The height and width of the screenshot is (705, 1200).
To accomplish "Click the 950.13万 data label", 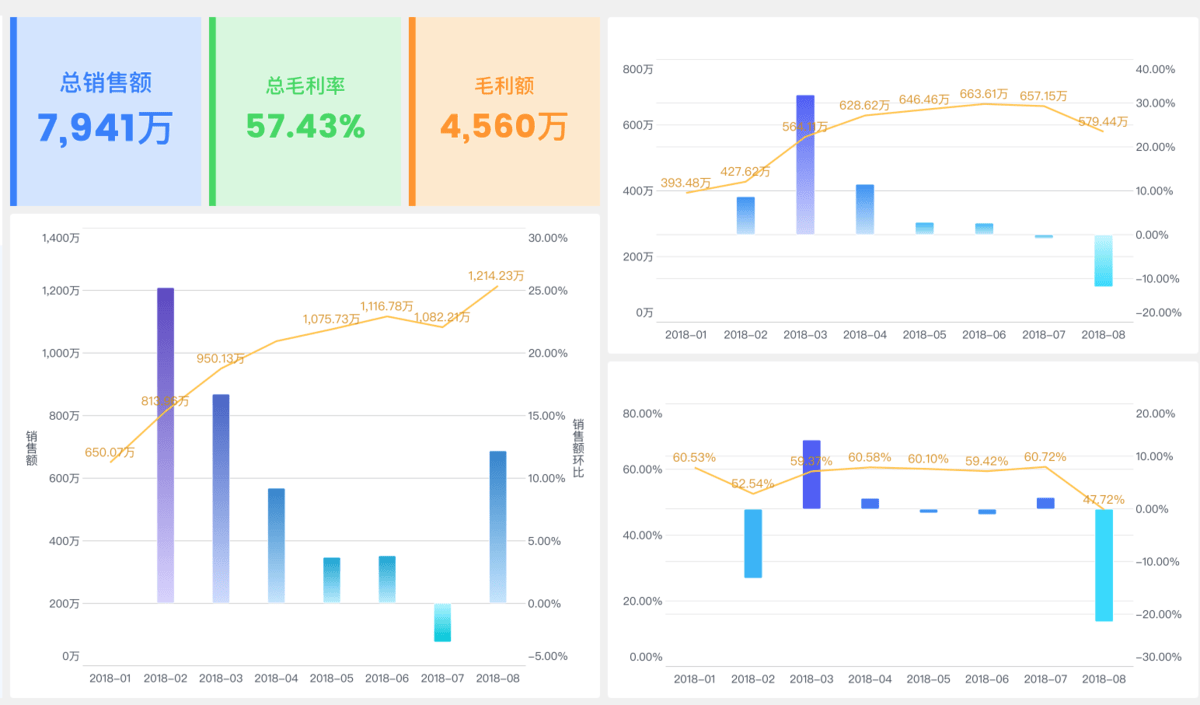I will [x=221, y=358].
